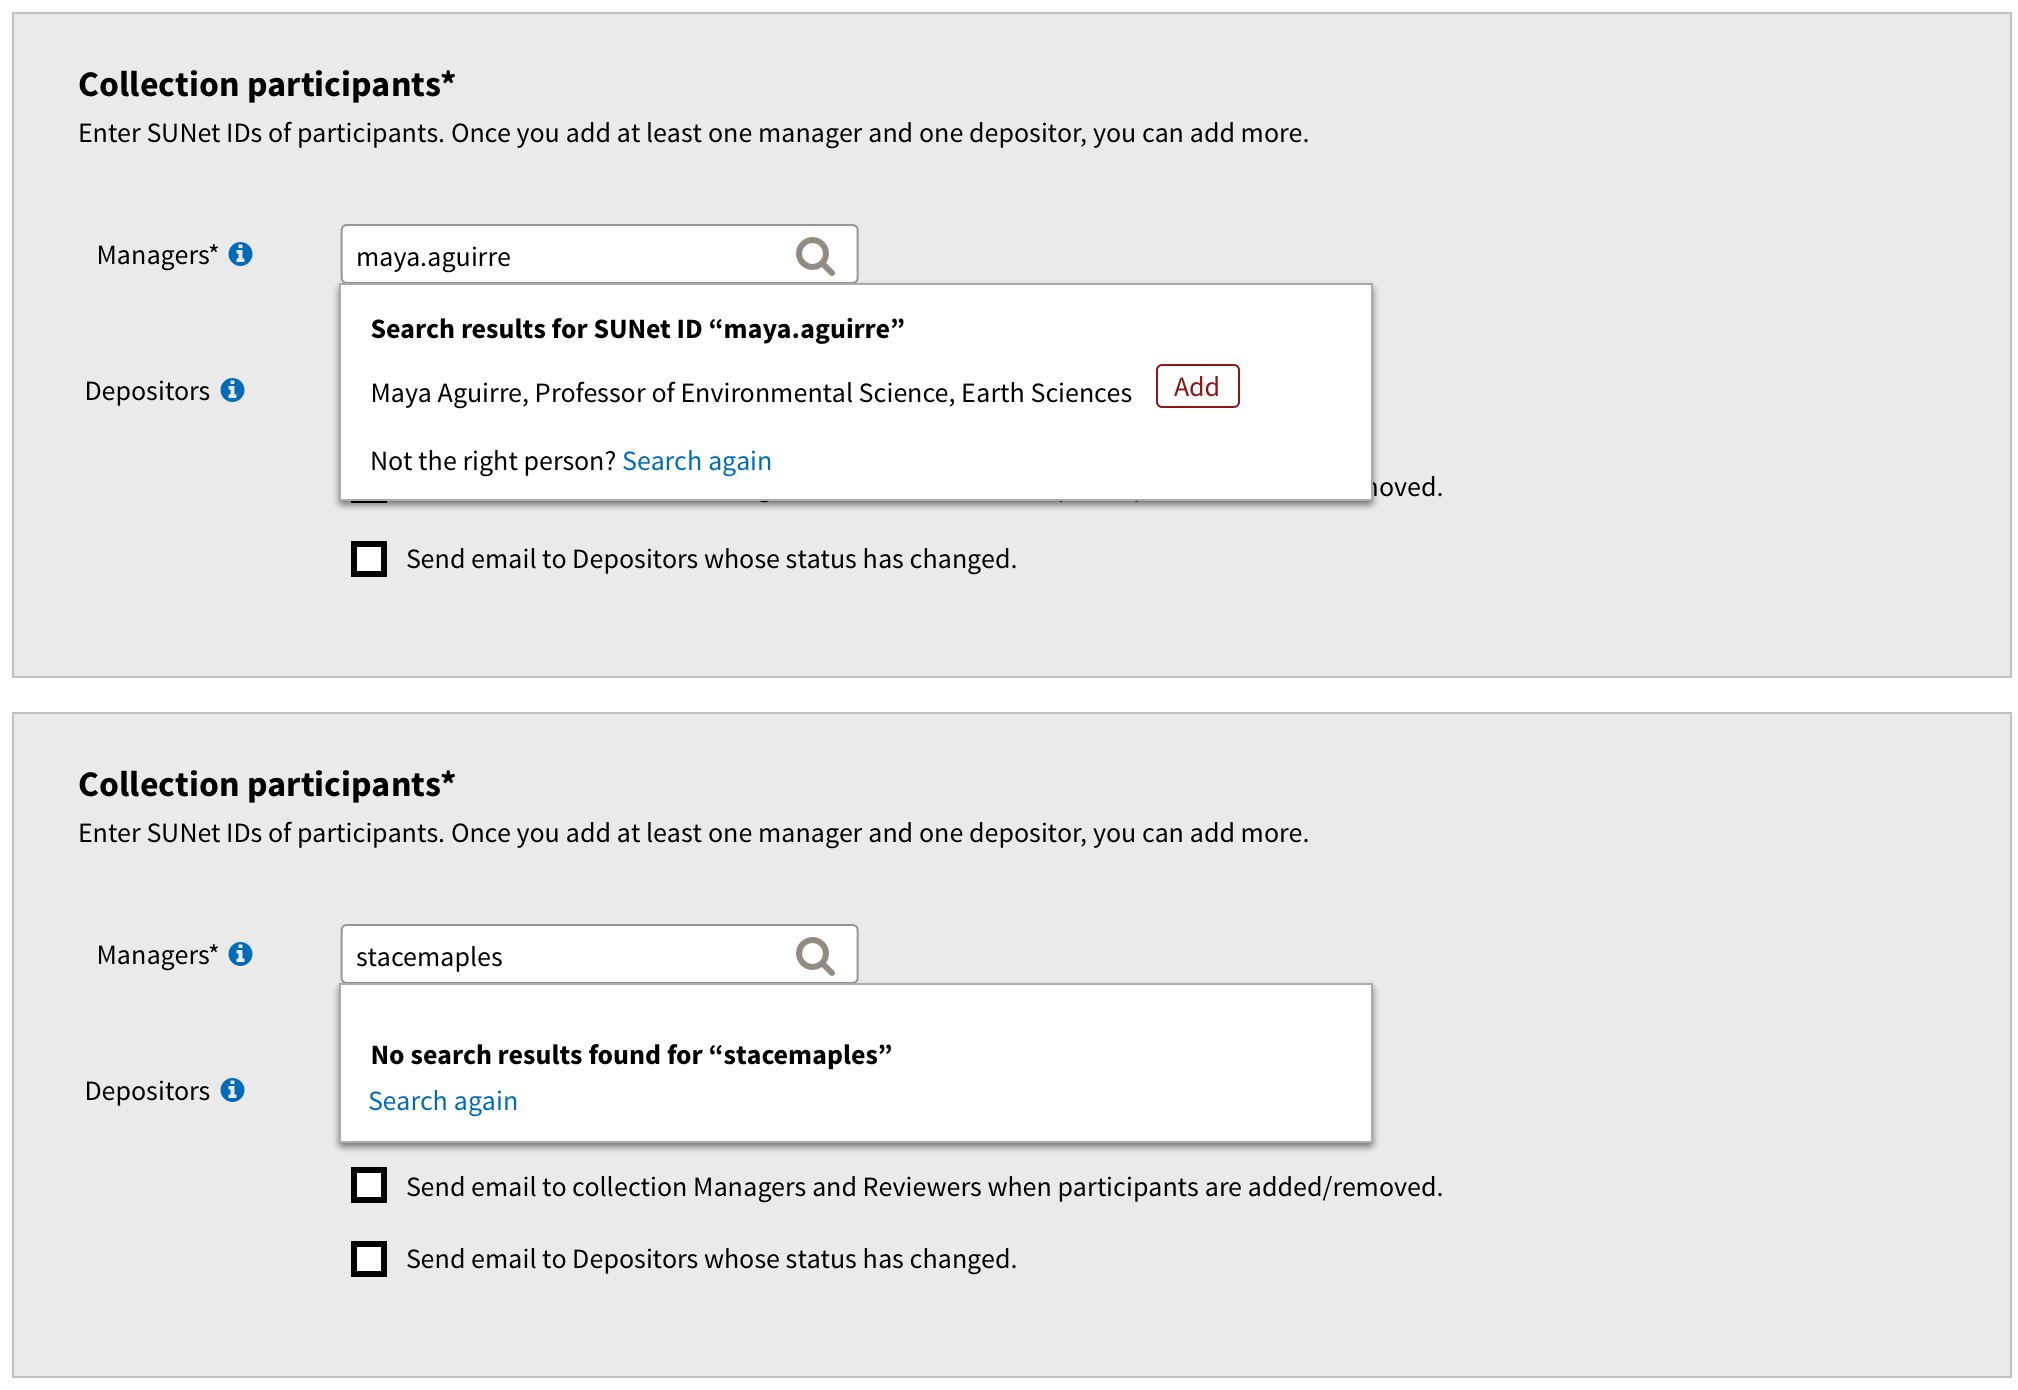The image size is (2018, 1390).
Task: Click the search magnifier next to stacemaples
Action: [x=813, y=955]
